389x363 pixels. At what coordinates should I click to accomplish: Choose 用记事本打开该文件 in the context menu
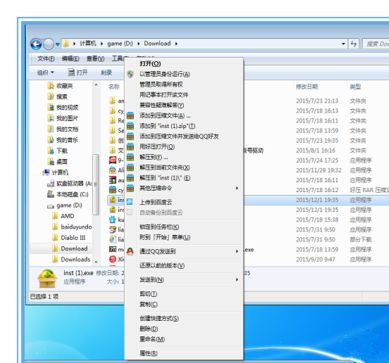click(184, 95)
